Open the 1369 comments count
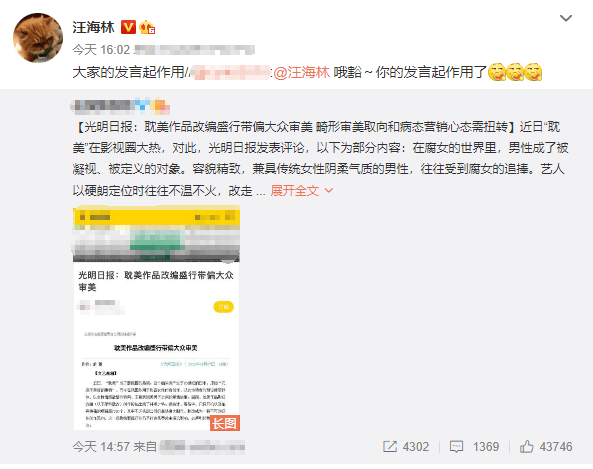Screen dimensions: 593x469 tap(486, 447)
